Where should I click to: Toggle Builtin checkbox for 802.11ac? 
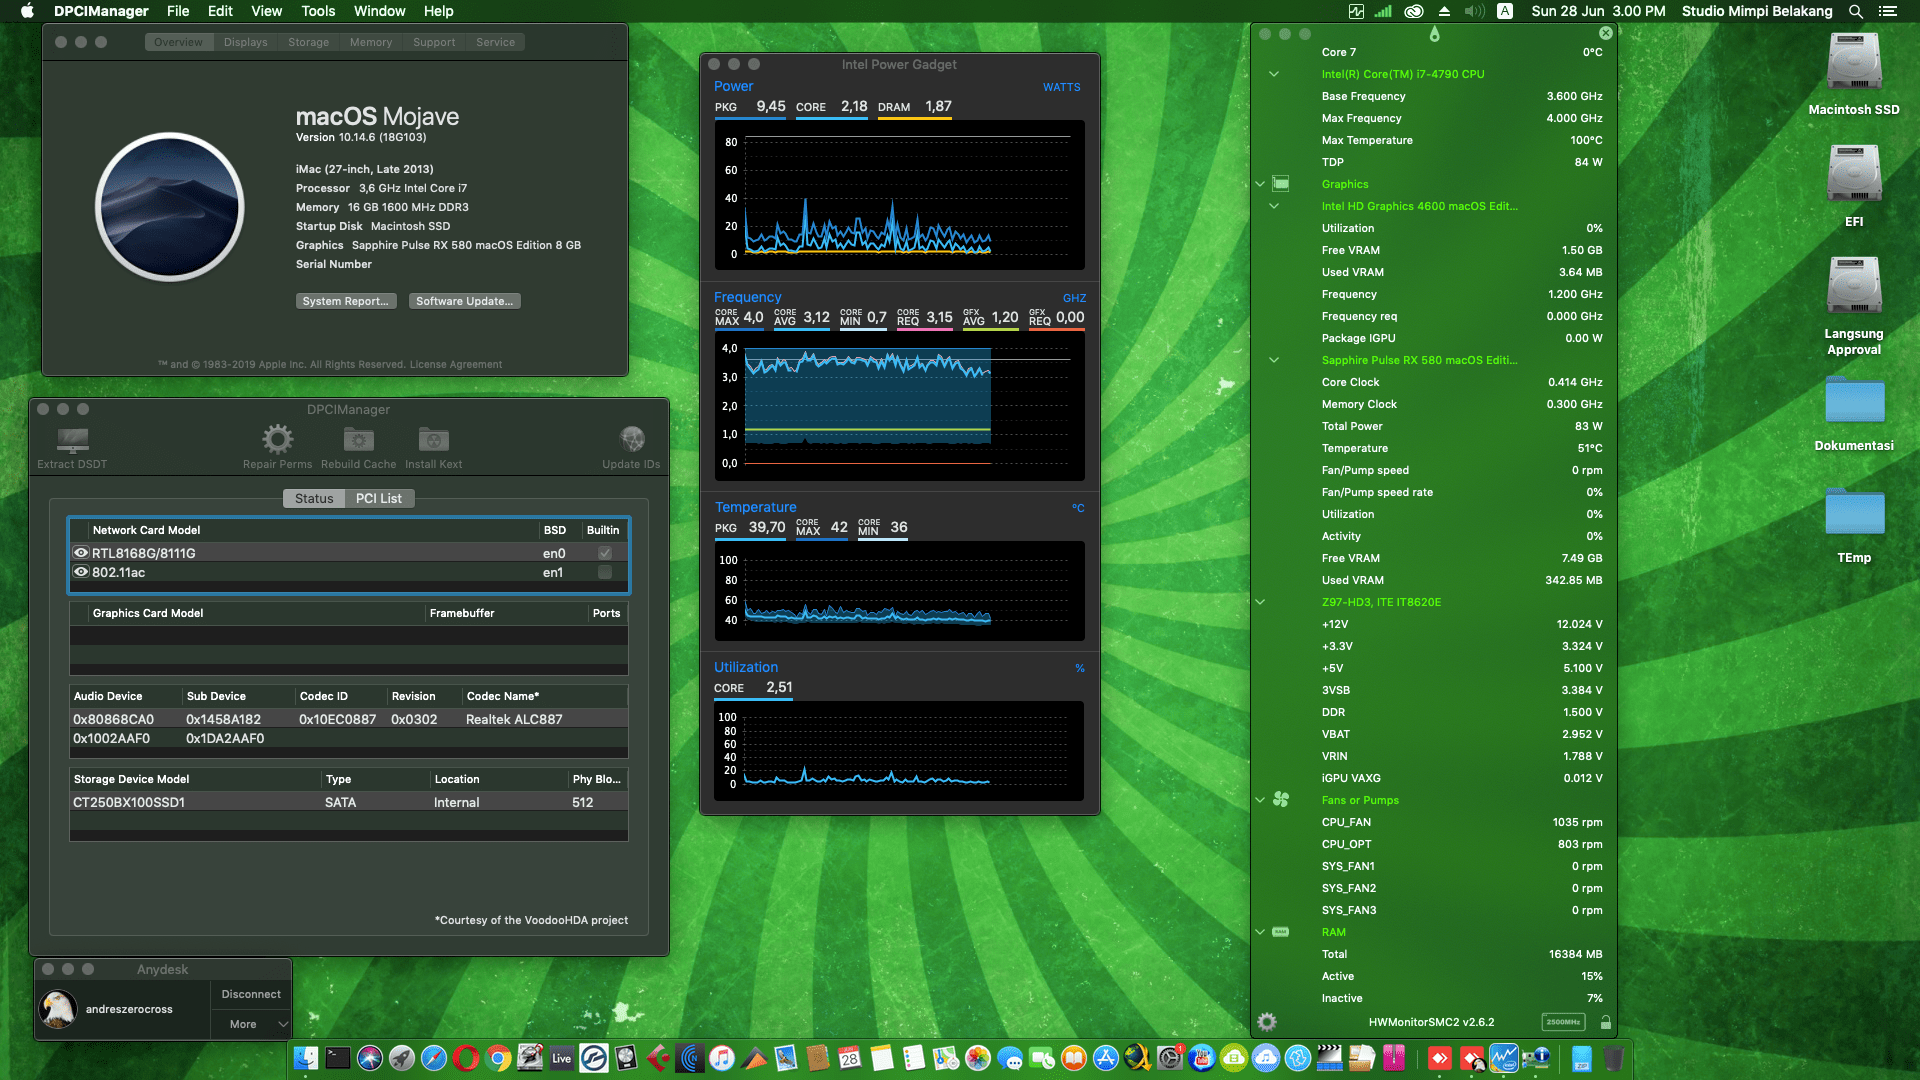point(605,572)
